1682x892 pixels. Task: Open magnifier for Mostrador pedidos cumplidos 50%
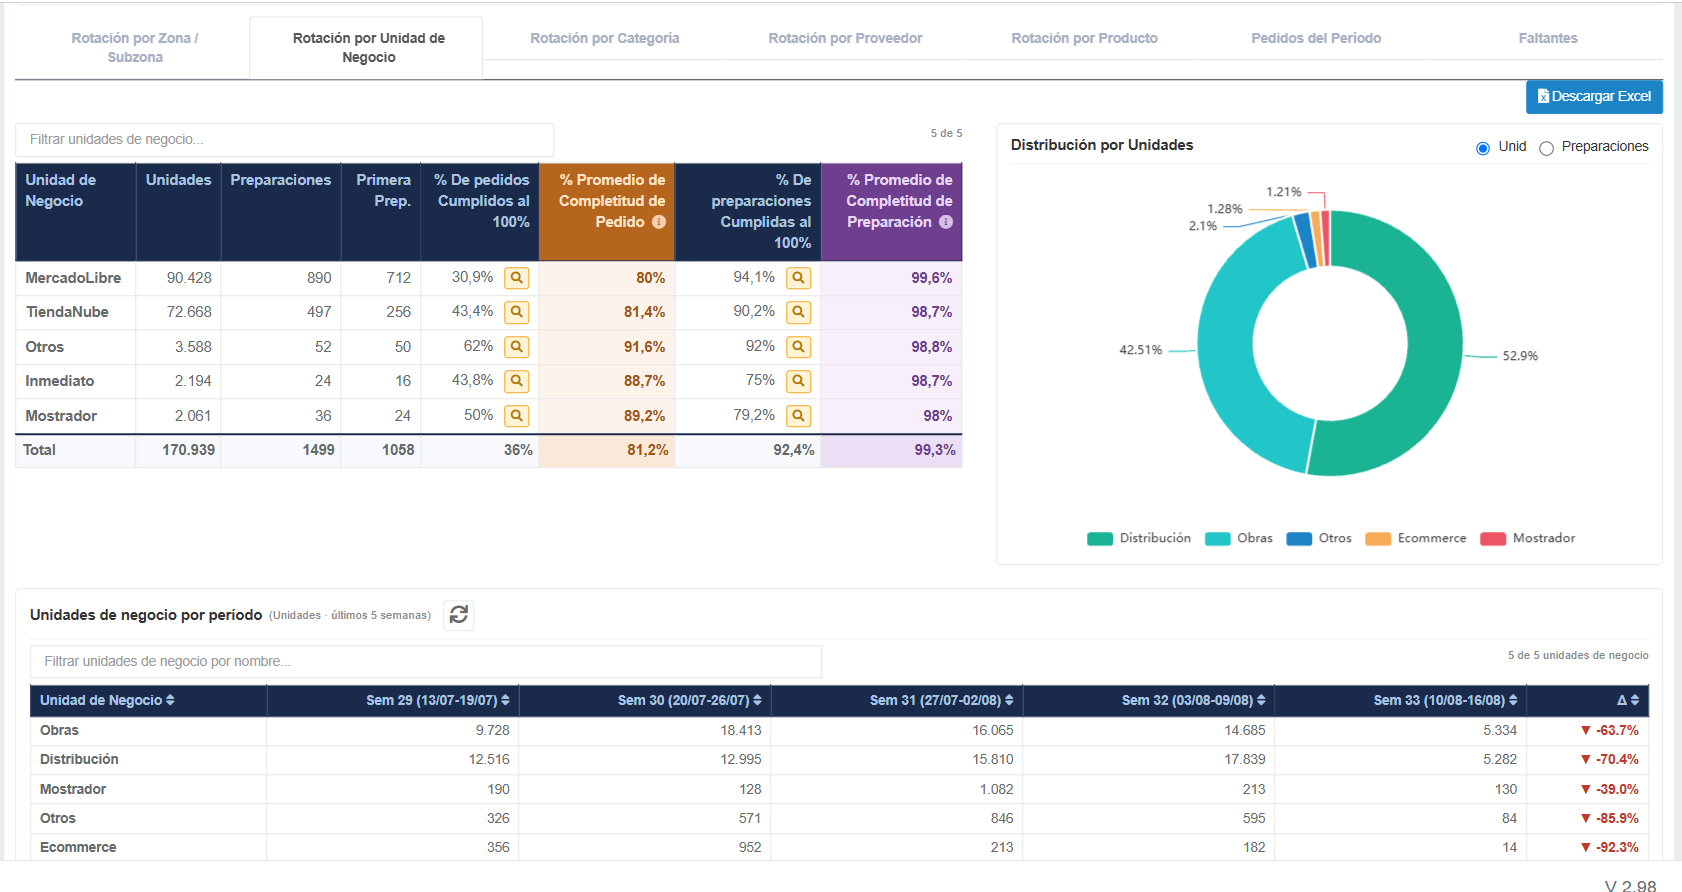[x=517, y=416]
